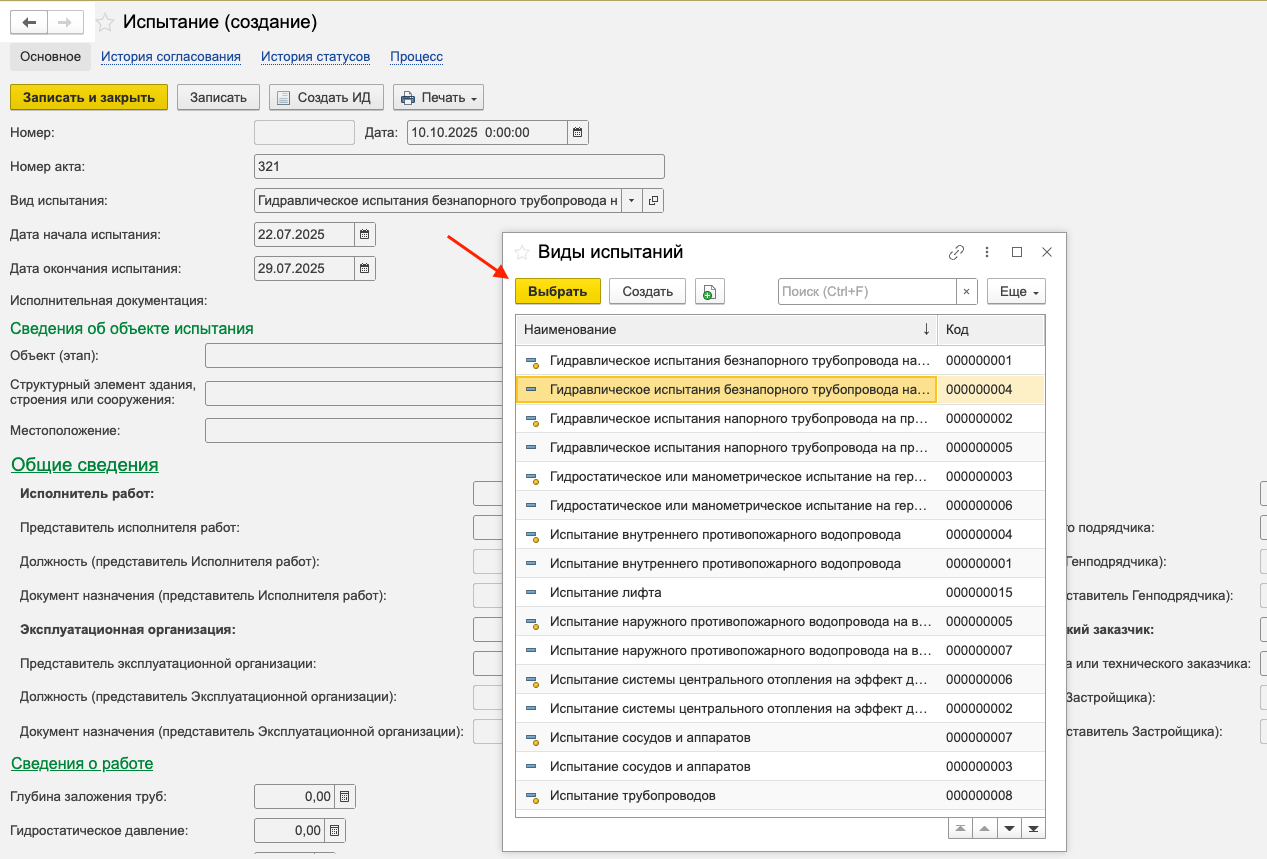Clear the search field with X
This screenshot has width=1267, height=859.
[x=966, y=291]
